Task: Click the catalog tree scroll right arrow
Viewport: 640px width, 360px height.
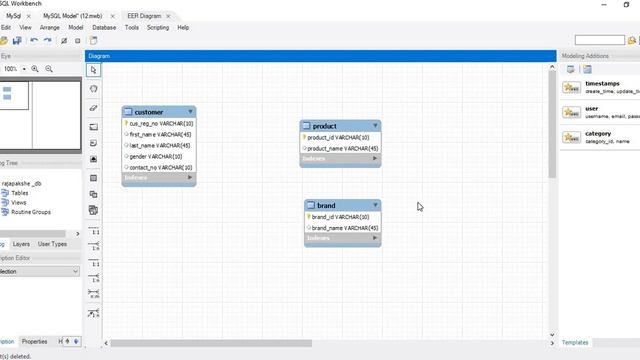Action: [x=78, y=234]
